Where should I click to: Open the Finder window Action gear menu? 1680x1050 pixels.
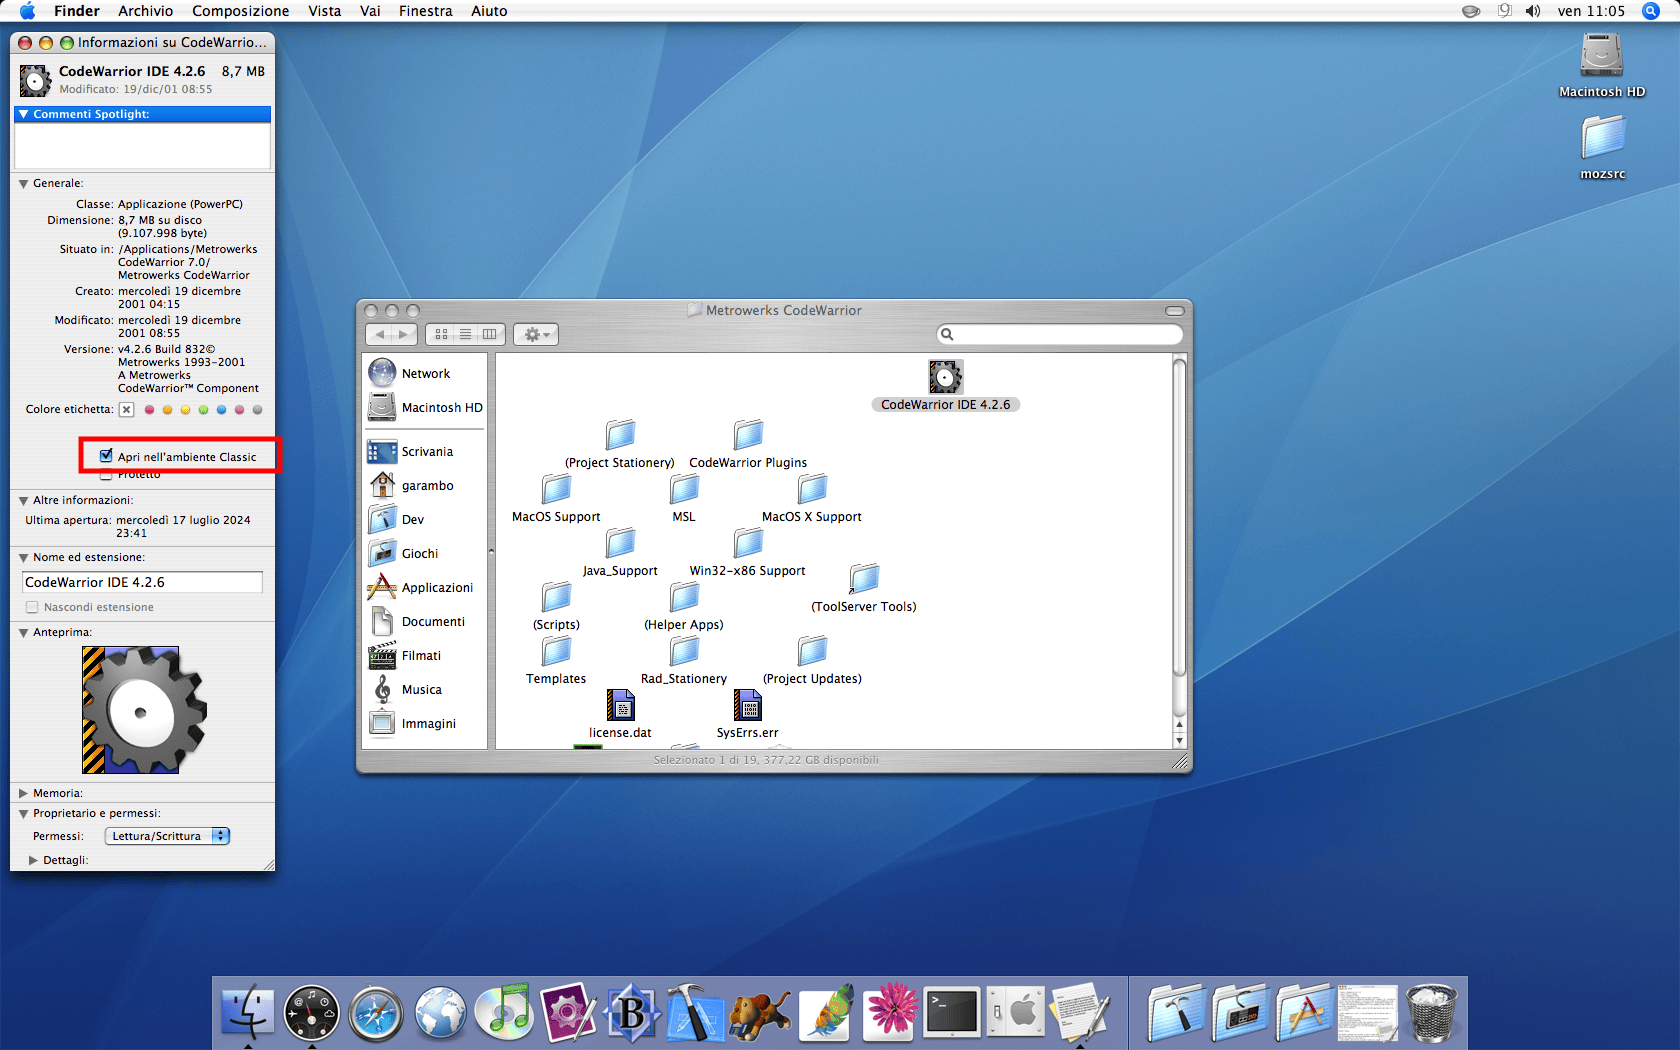point(536,334)
